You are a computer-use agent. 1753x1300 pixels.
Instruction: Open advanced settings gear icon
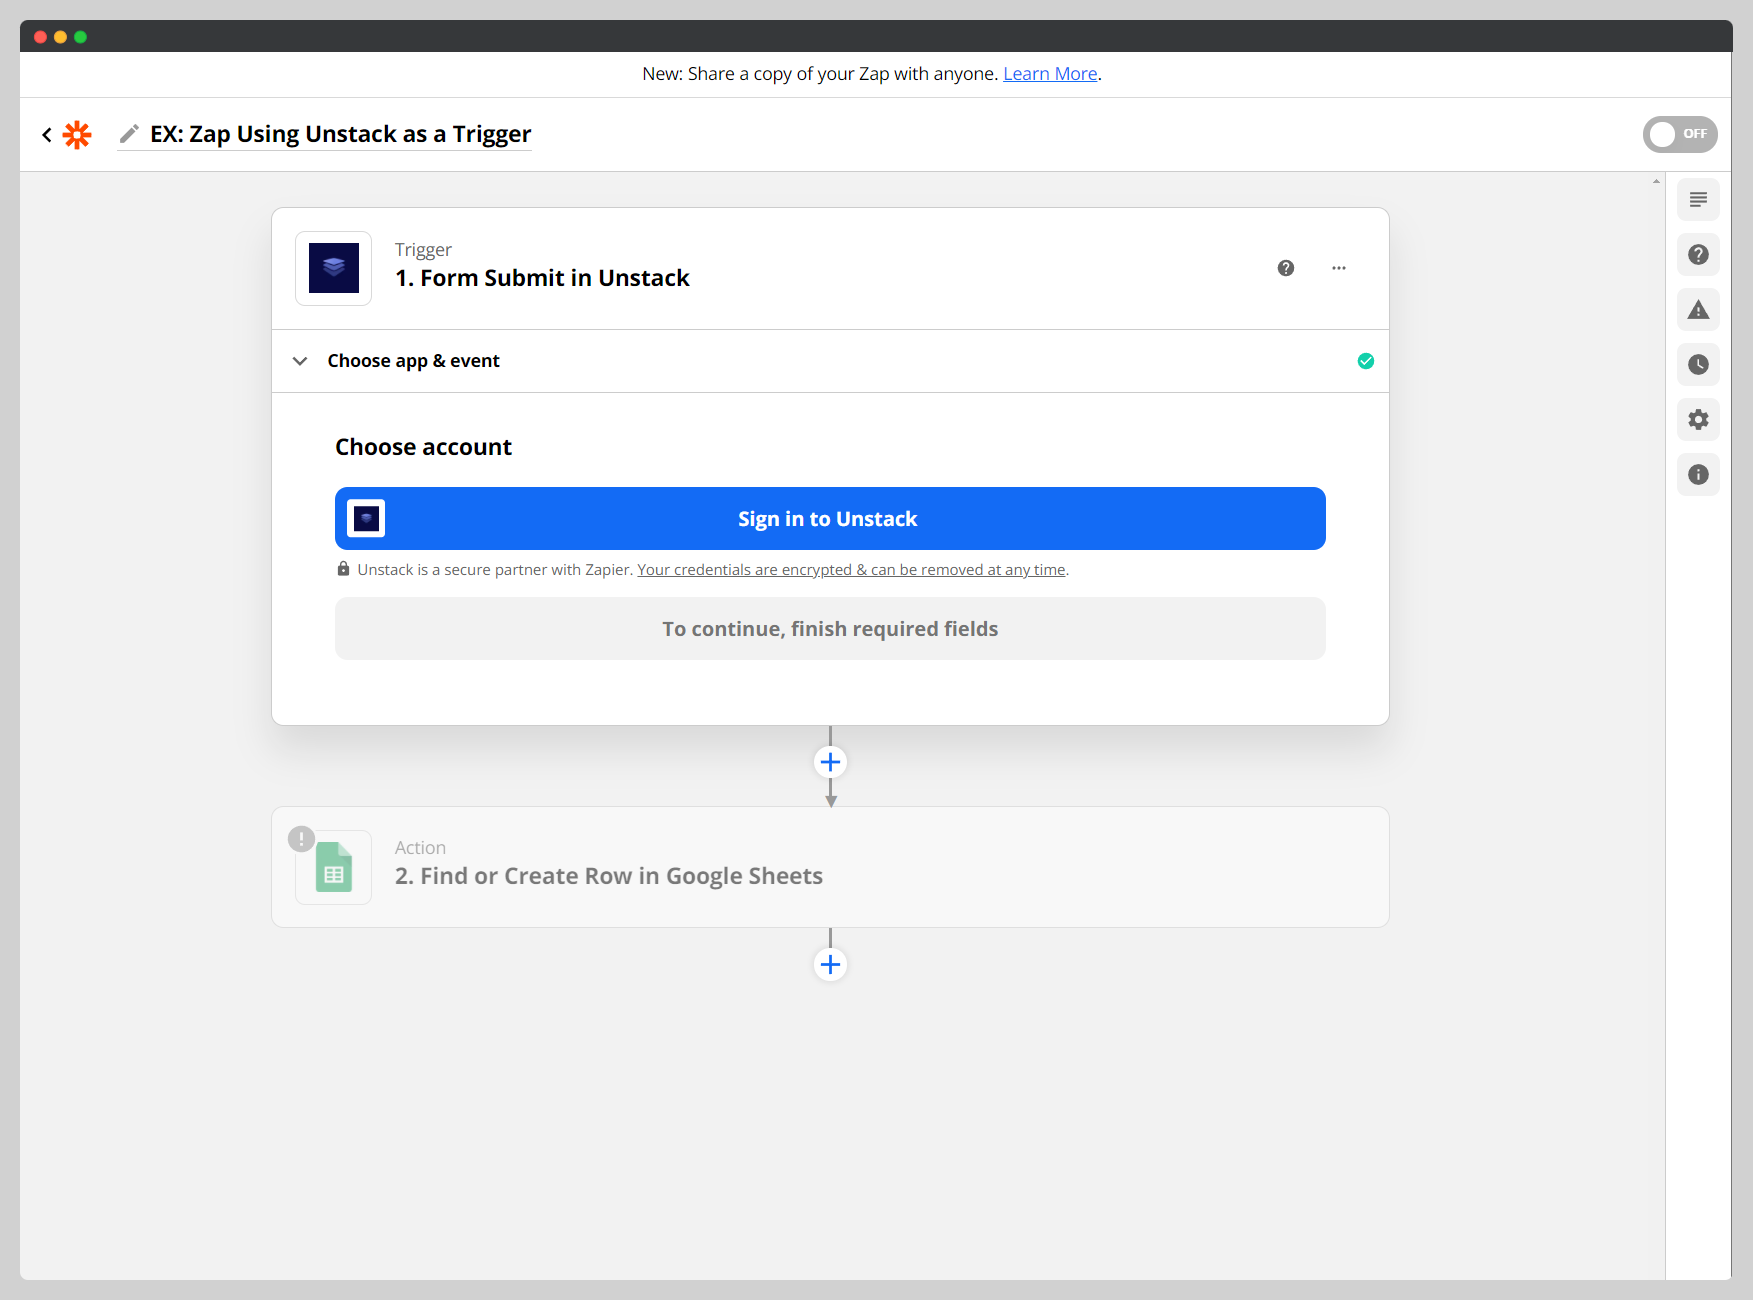[x=1697, y=419]
